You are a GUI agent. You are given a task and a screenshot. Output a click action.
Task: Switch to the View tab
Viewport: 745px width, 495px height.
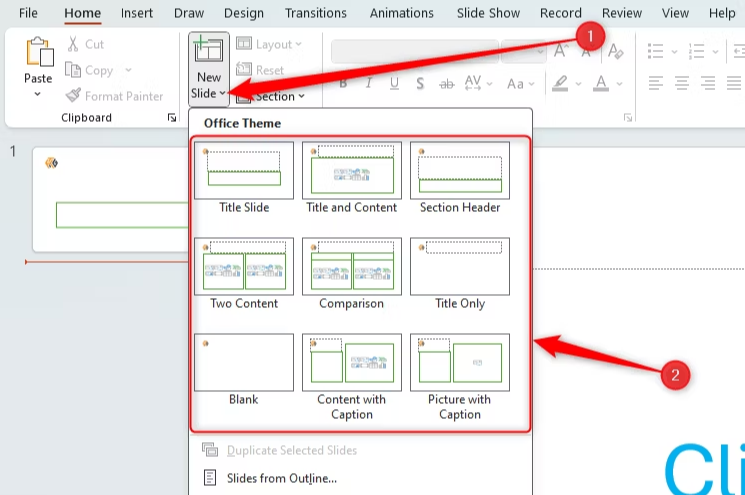[675, 13]
